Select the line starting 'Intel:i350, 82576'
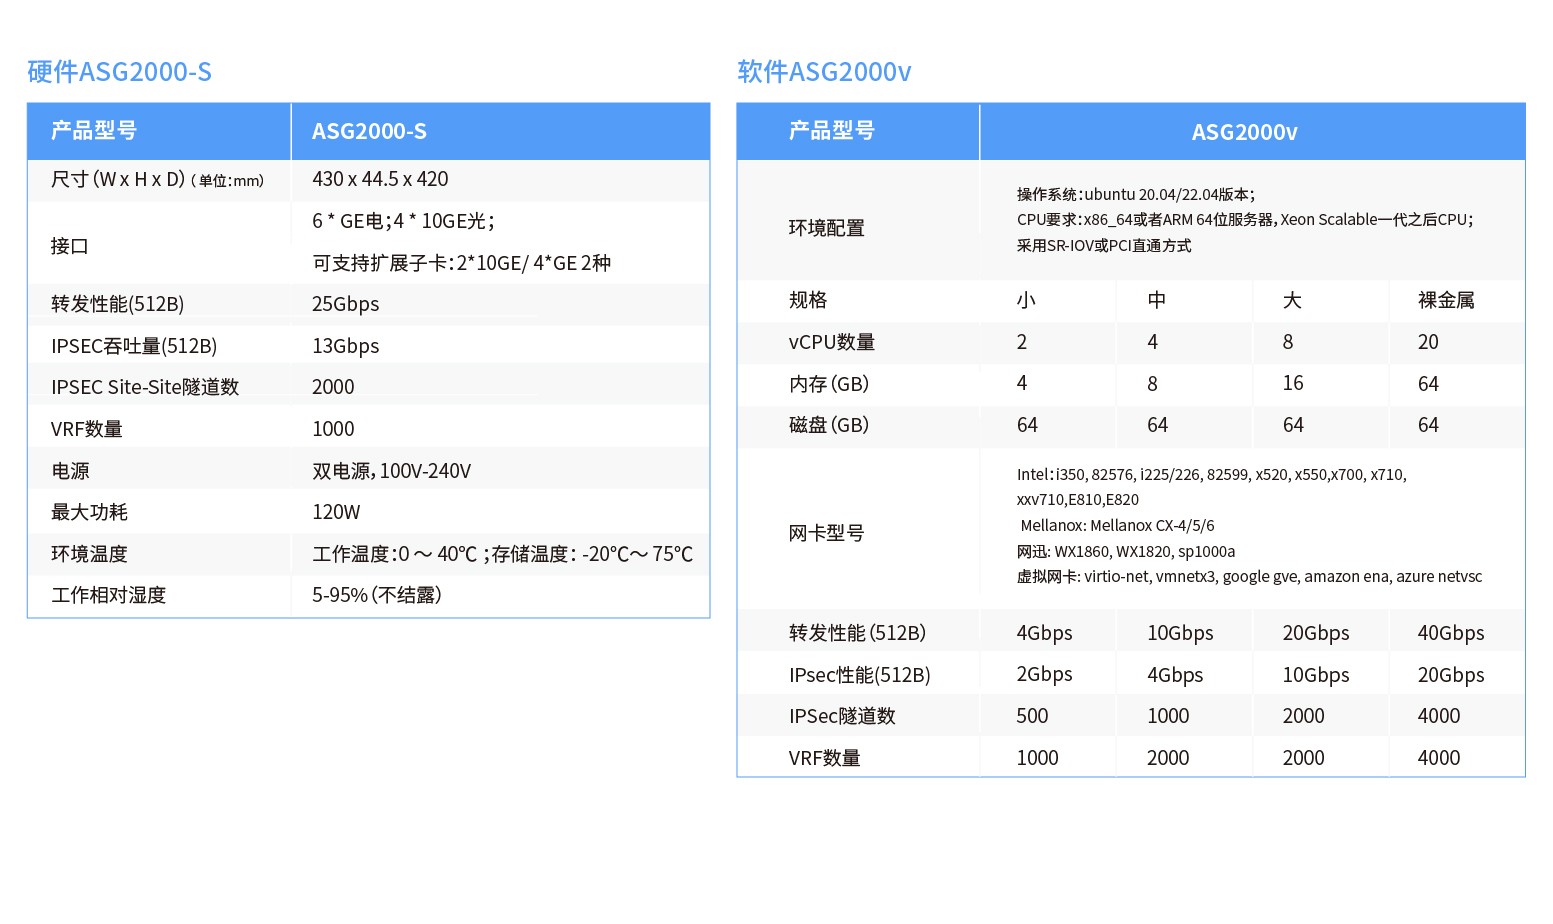 (1212, 474)
